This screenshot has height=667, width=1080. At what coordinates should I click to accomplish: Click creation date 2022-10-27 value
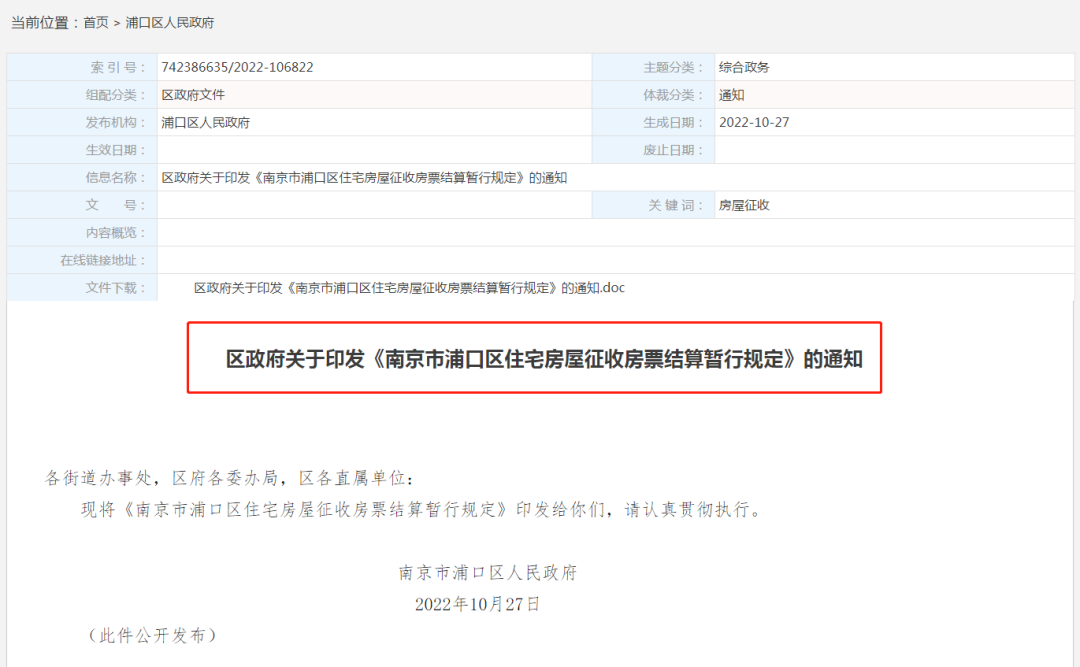click(754, 123)
